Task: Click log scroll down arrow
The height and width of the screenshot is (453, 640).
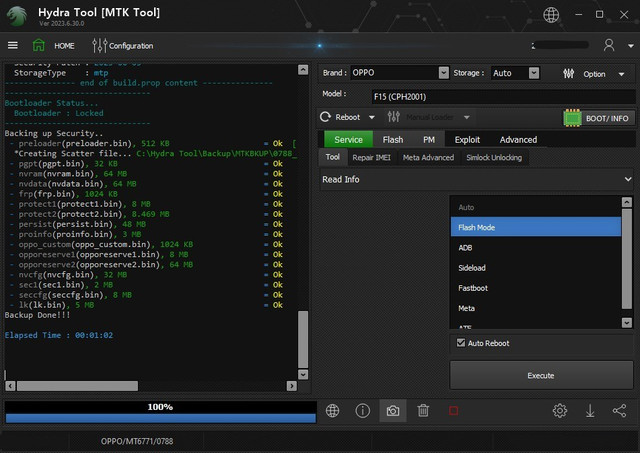Action: [x=303, y=374]
